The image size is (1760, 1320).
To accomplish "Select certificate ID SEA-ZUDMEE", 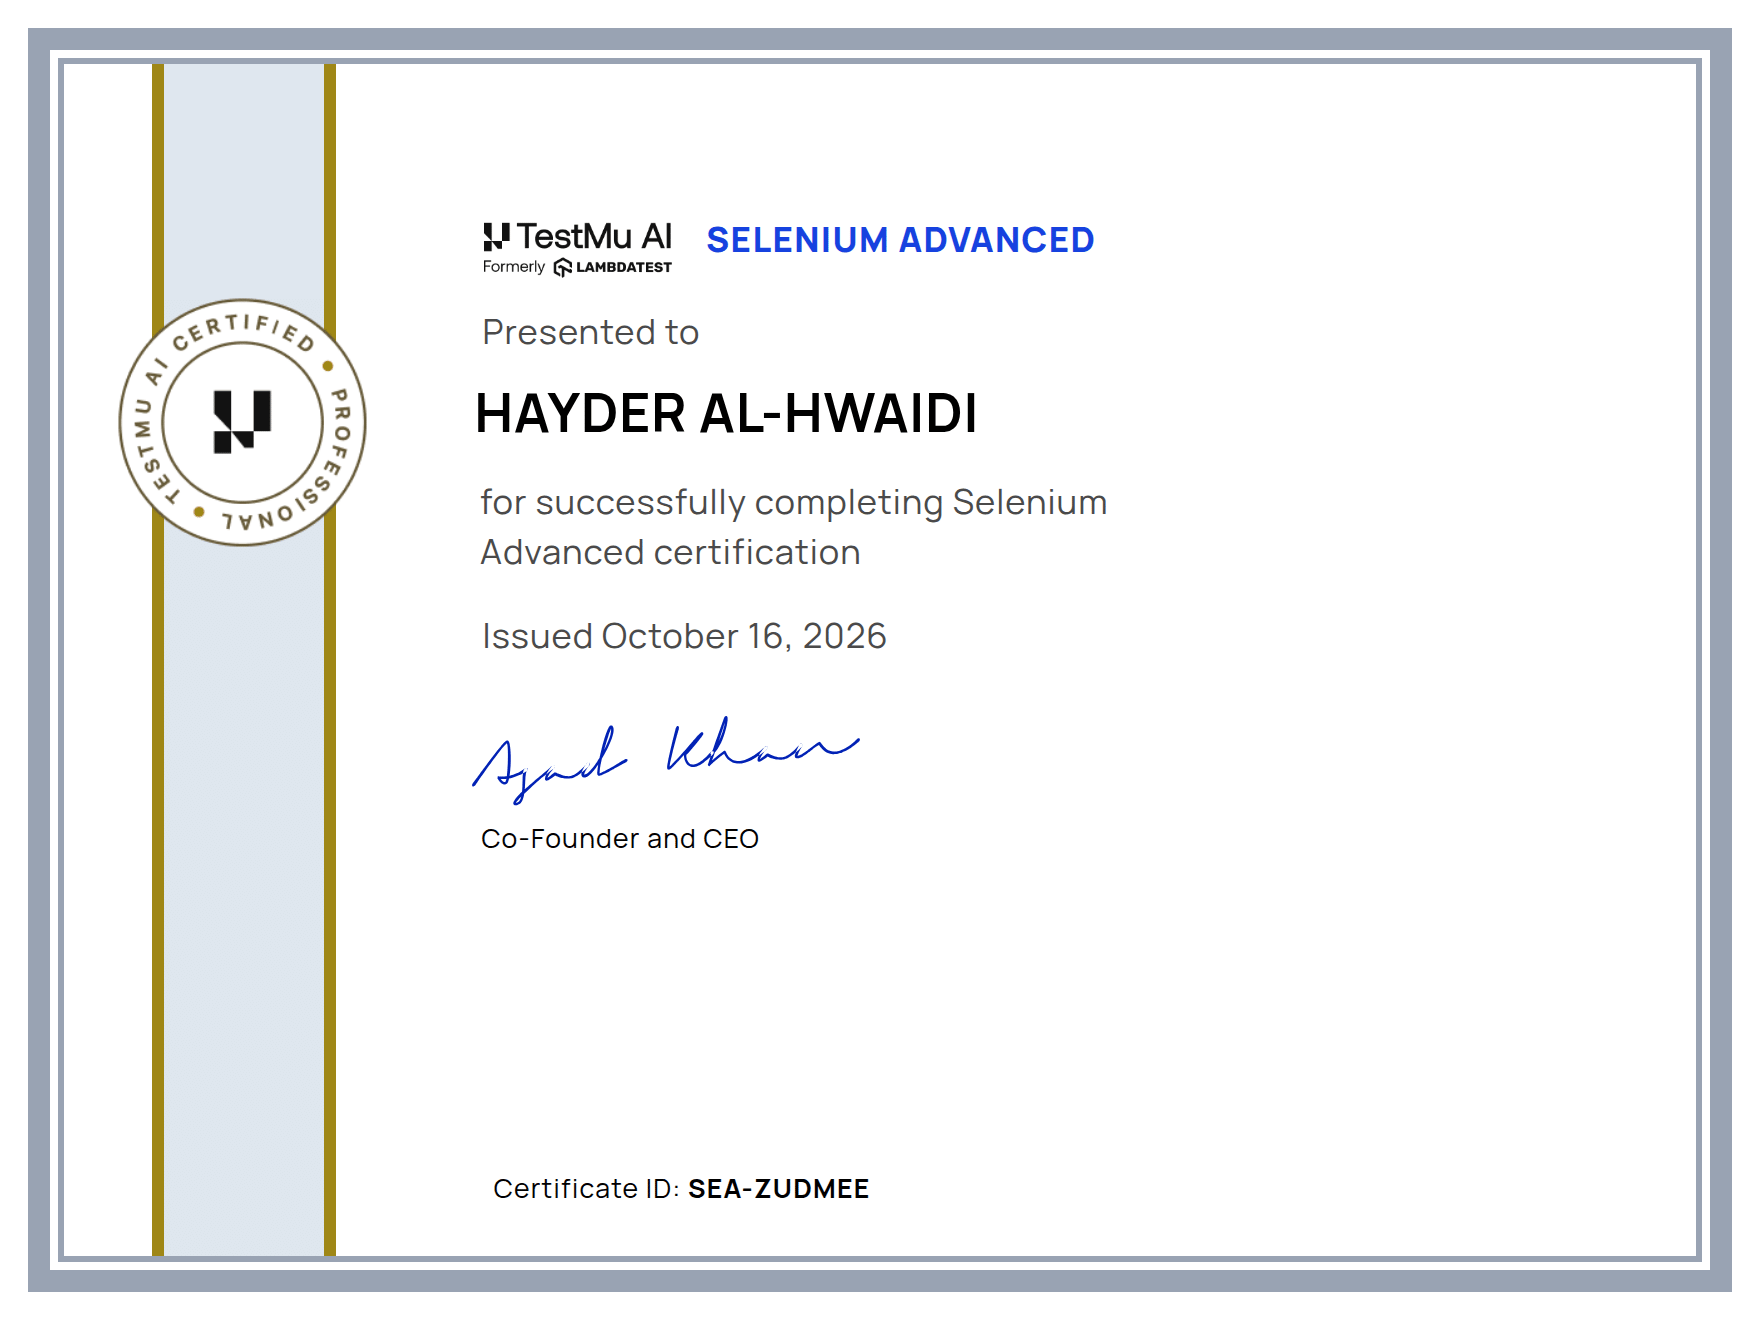I will (x=779, y=1188).
